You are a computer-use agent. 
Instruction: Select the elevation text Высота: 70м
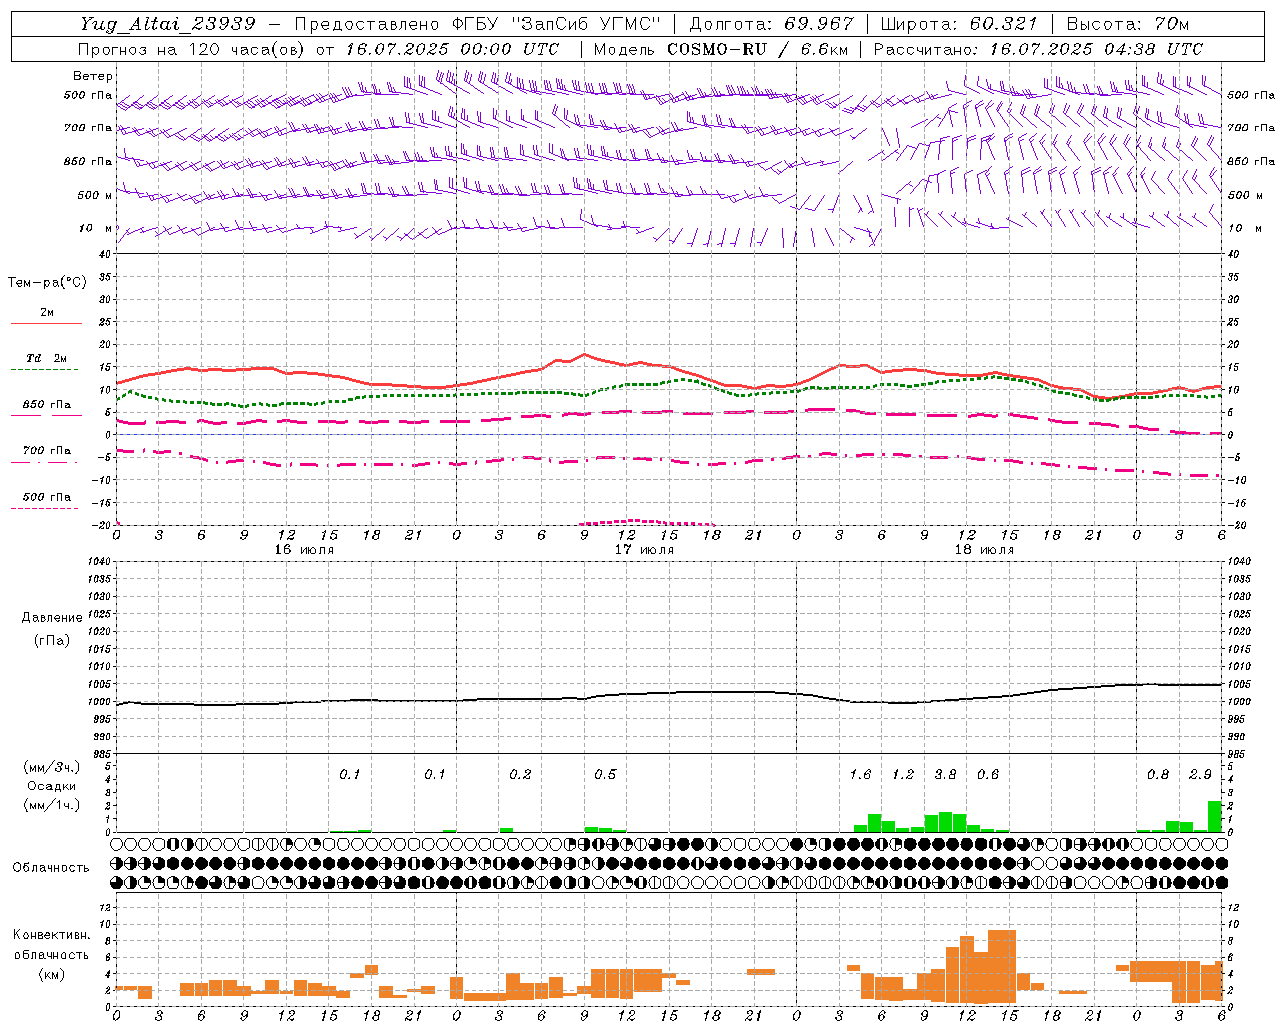(x=1128, y=24)
